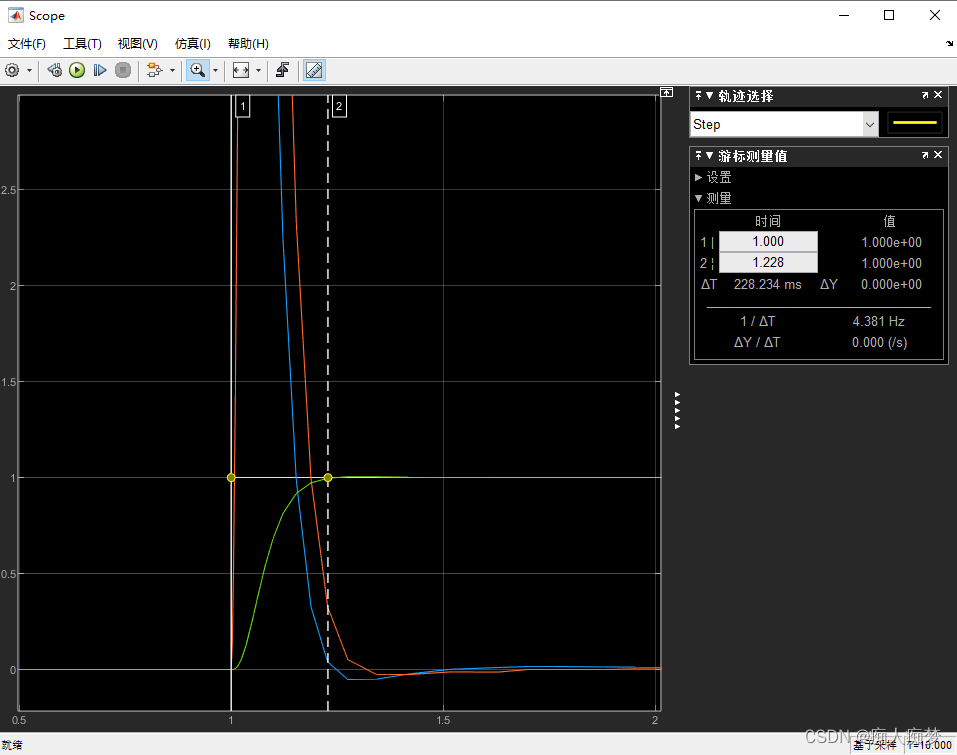The image size is (957, 755).
Task: Close the 轨迹选择 panel
Action: click(x=937, y=95)
